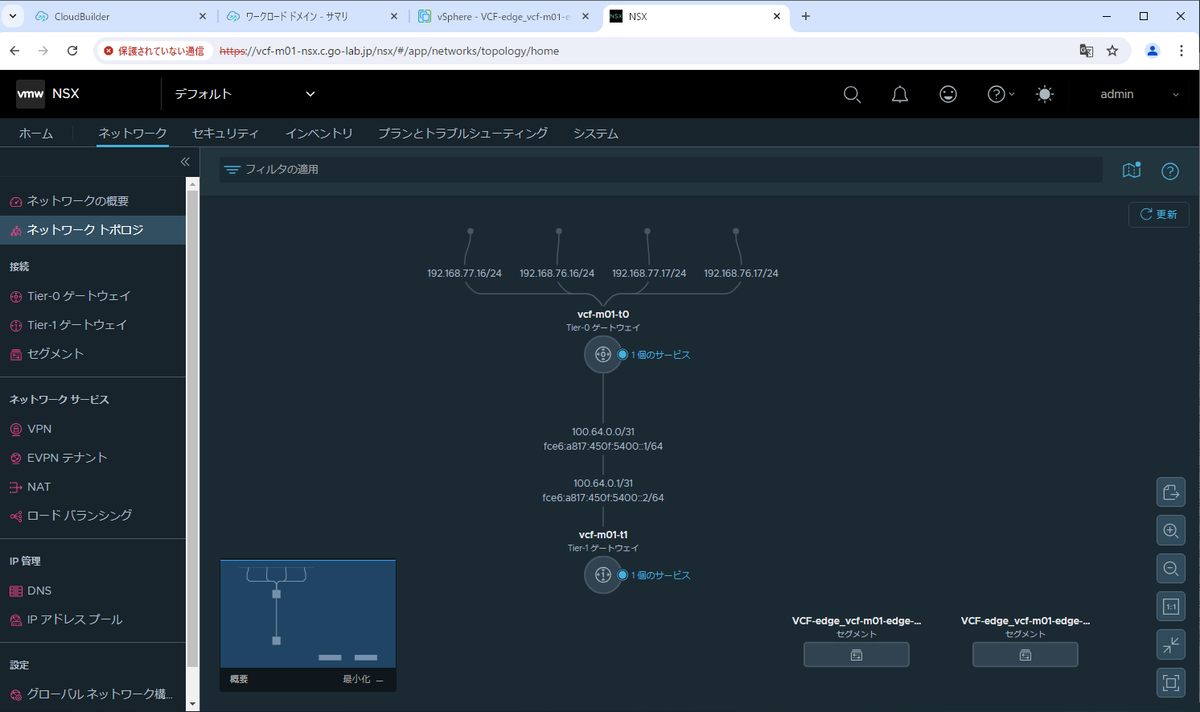This screenshot has width=1200, height=712.
Task: Click the translate page icon
Action: [x=1086, y=50]
